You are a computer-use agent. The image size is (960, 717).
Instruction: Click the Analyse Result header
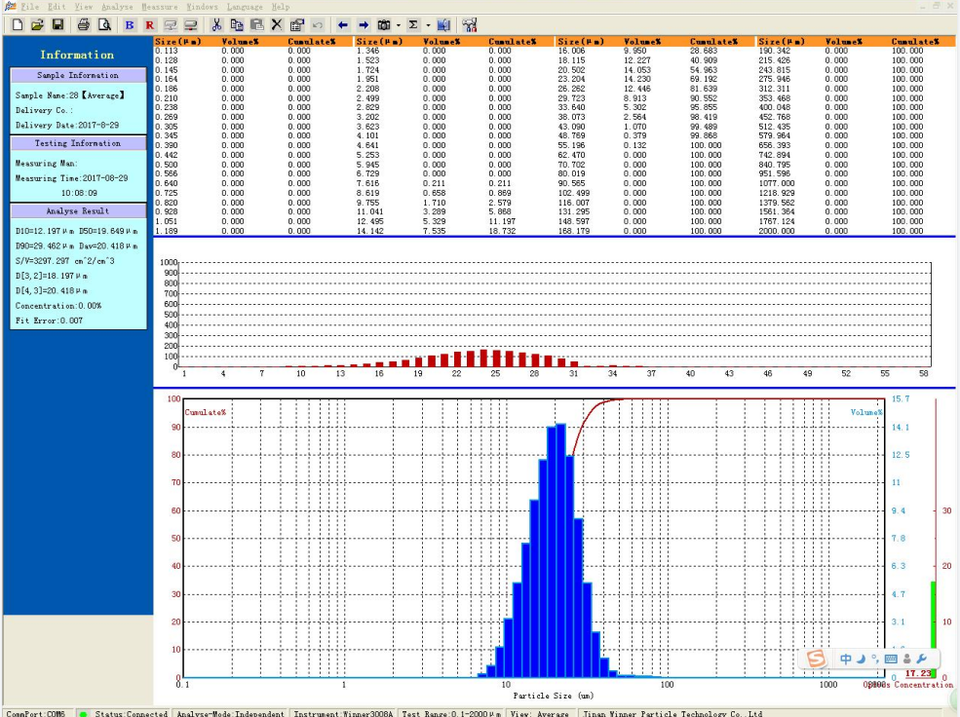tap(78, 211)
